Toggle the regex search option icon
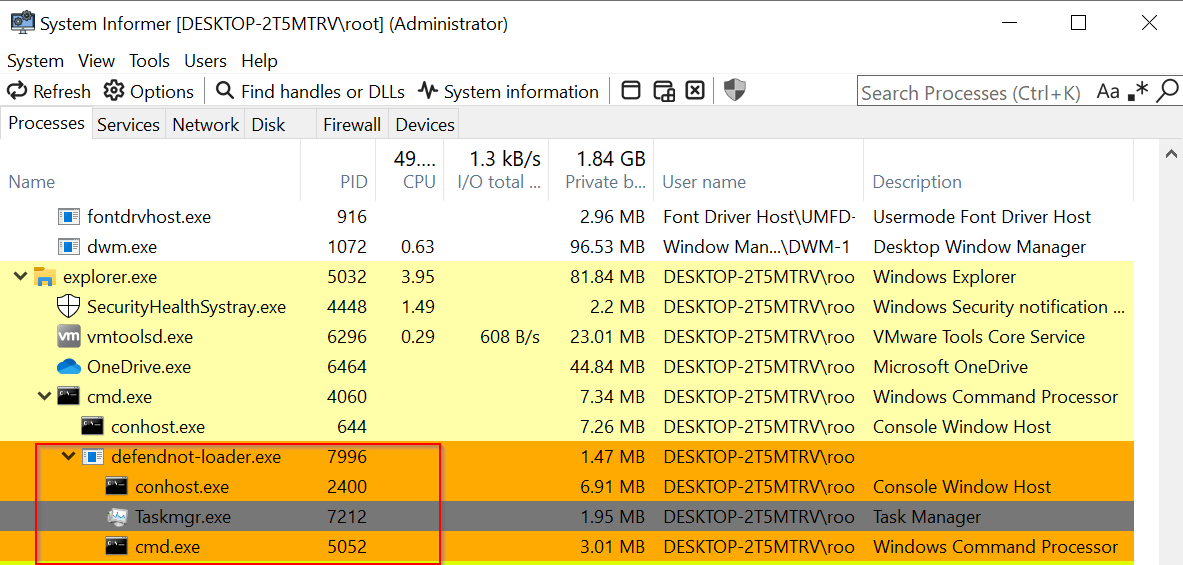The image size is (1183, 565). tap(1137, 92)
